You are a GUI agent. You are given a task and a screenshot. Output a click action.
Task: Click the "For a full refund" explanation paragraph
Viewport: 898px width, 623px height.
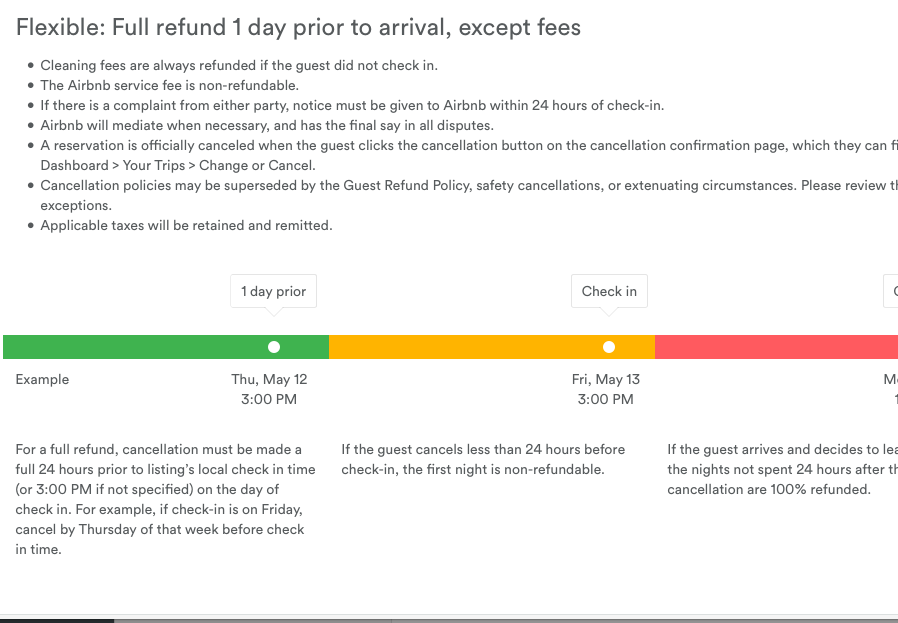165,499
